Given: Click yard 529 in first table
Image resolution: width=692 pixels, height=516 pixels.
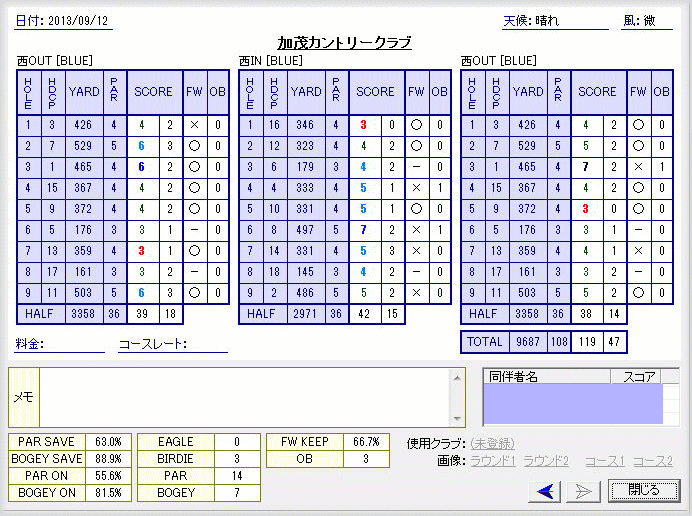Looking at the screenshot, I should (83, 146).
